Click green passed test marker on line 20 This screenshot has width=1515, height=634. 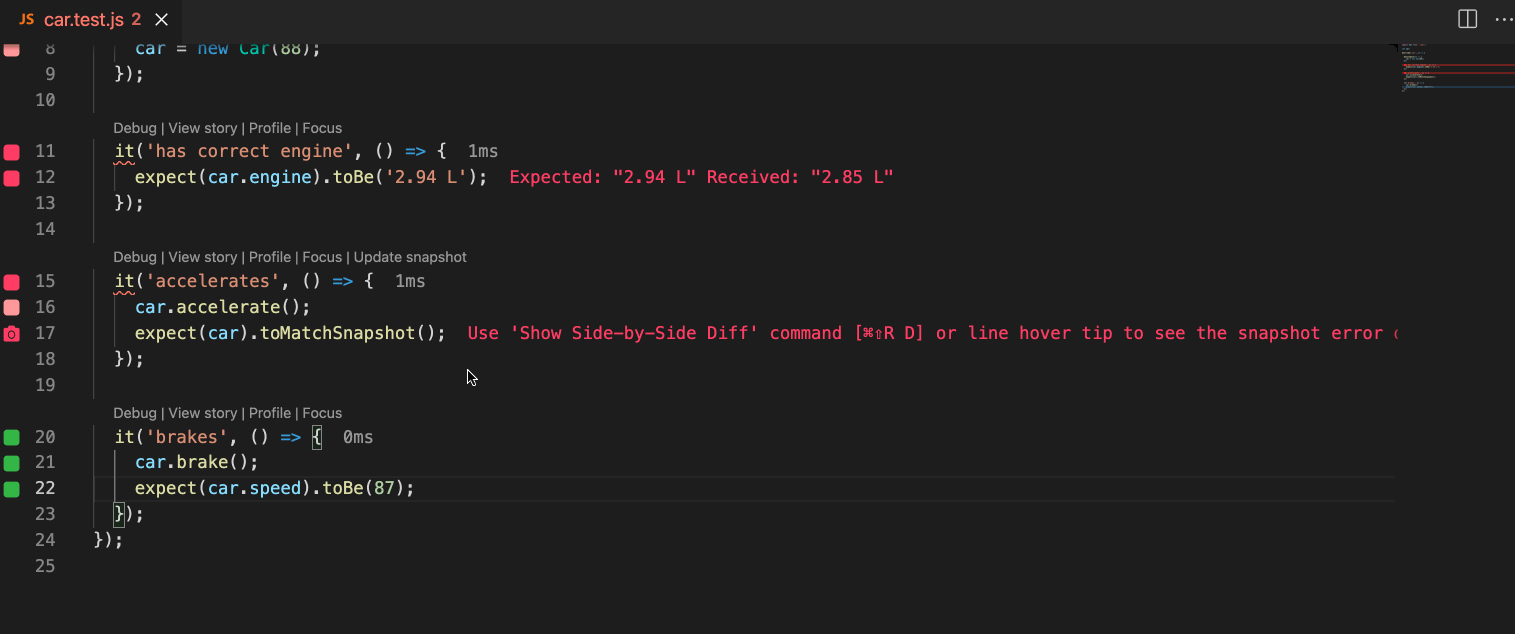click(x=11, y=437)
